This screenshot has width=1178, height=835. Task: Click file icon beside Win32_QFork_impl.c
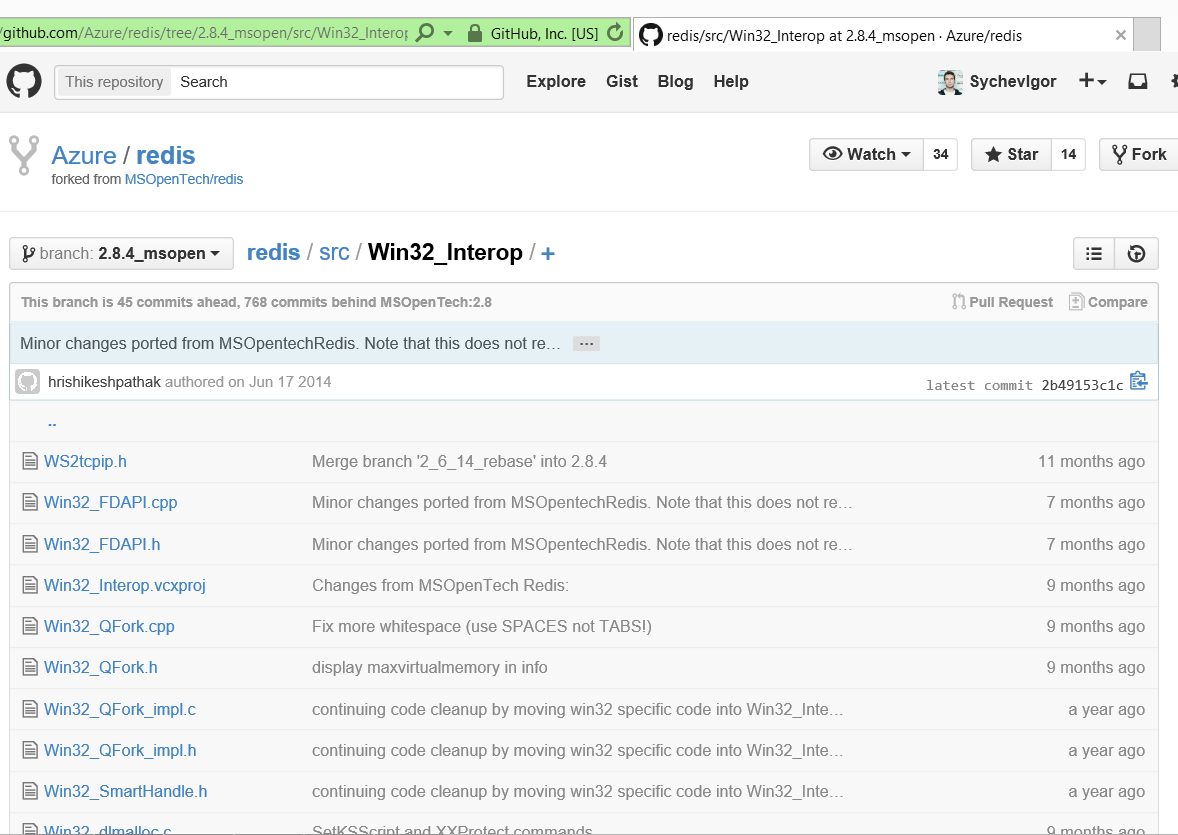click(x=30, y=709)
